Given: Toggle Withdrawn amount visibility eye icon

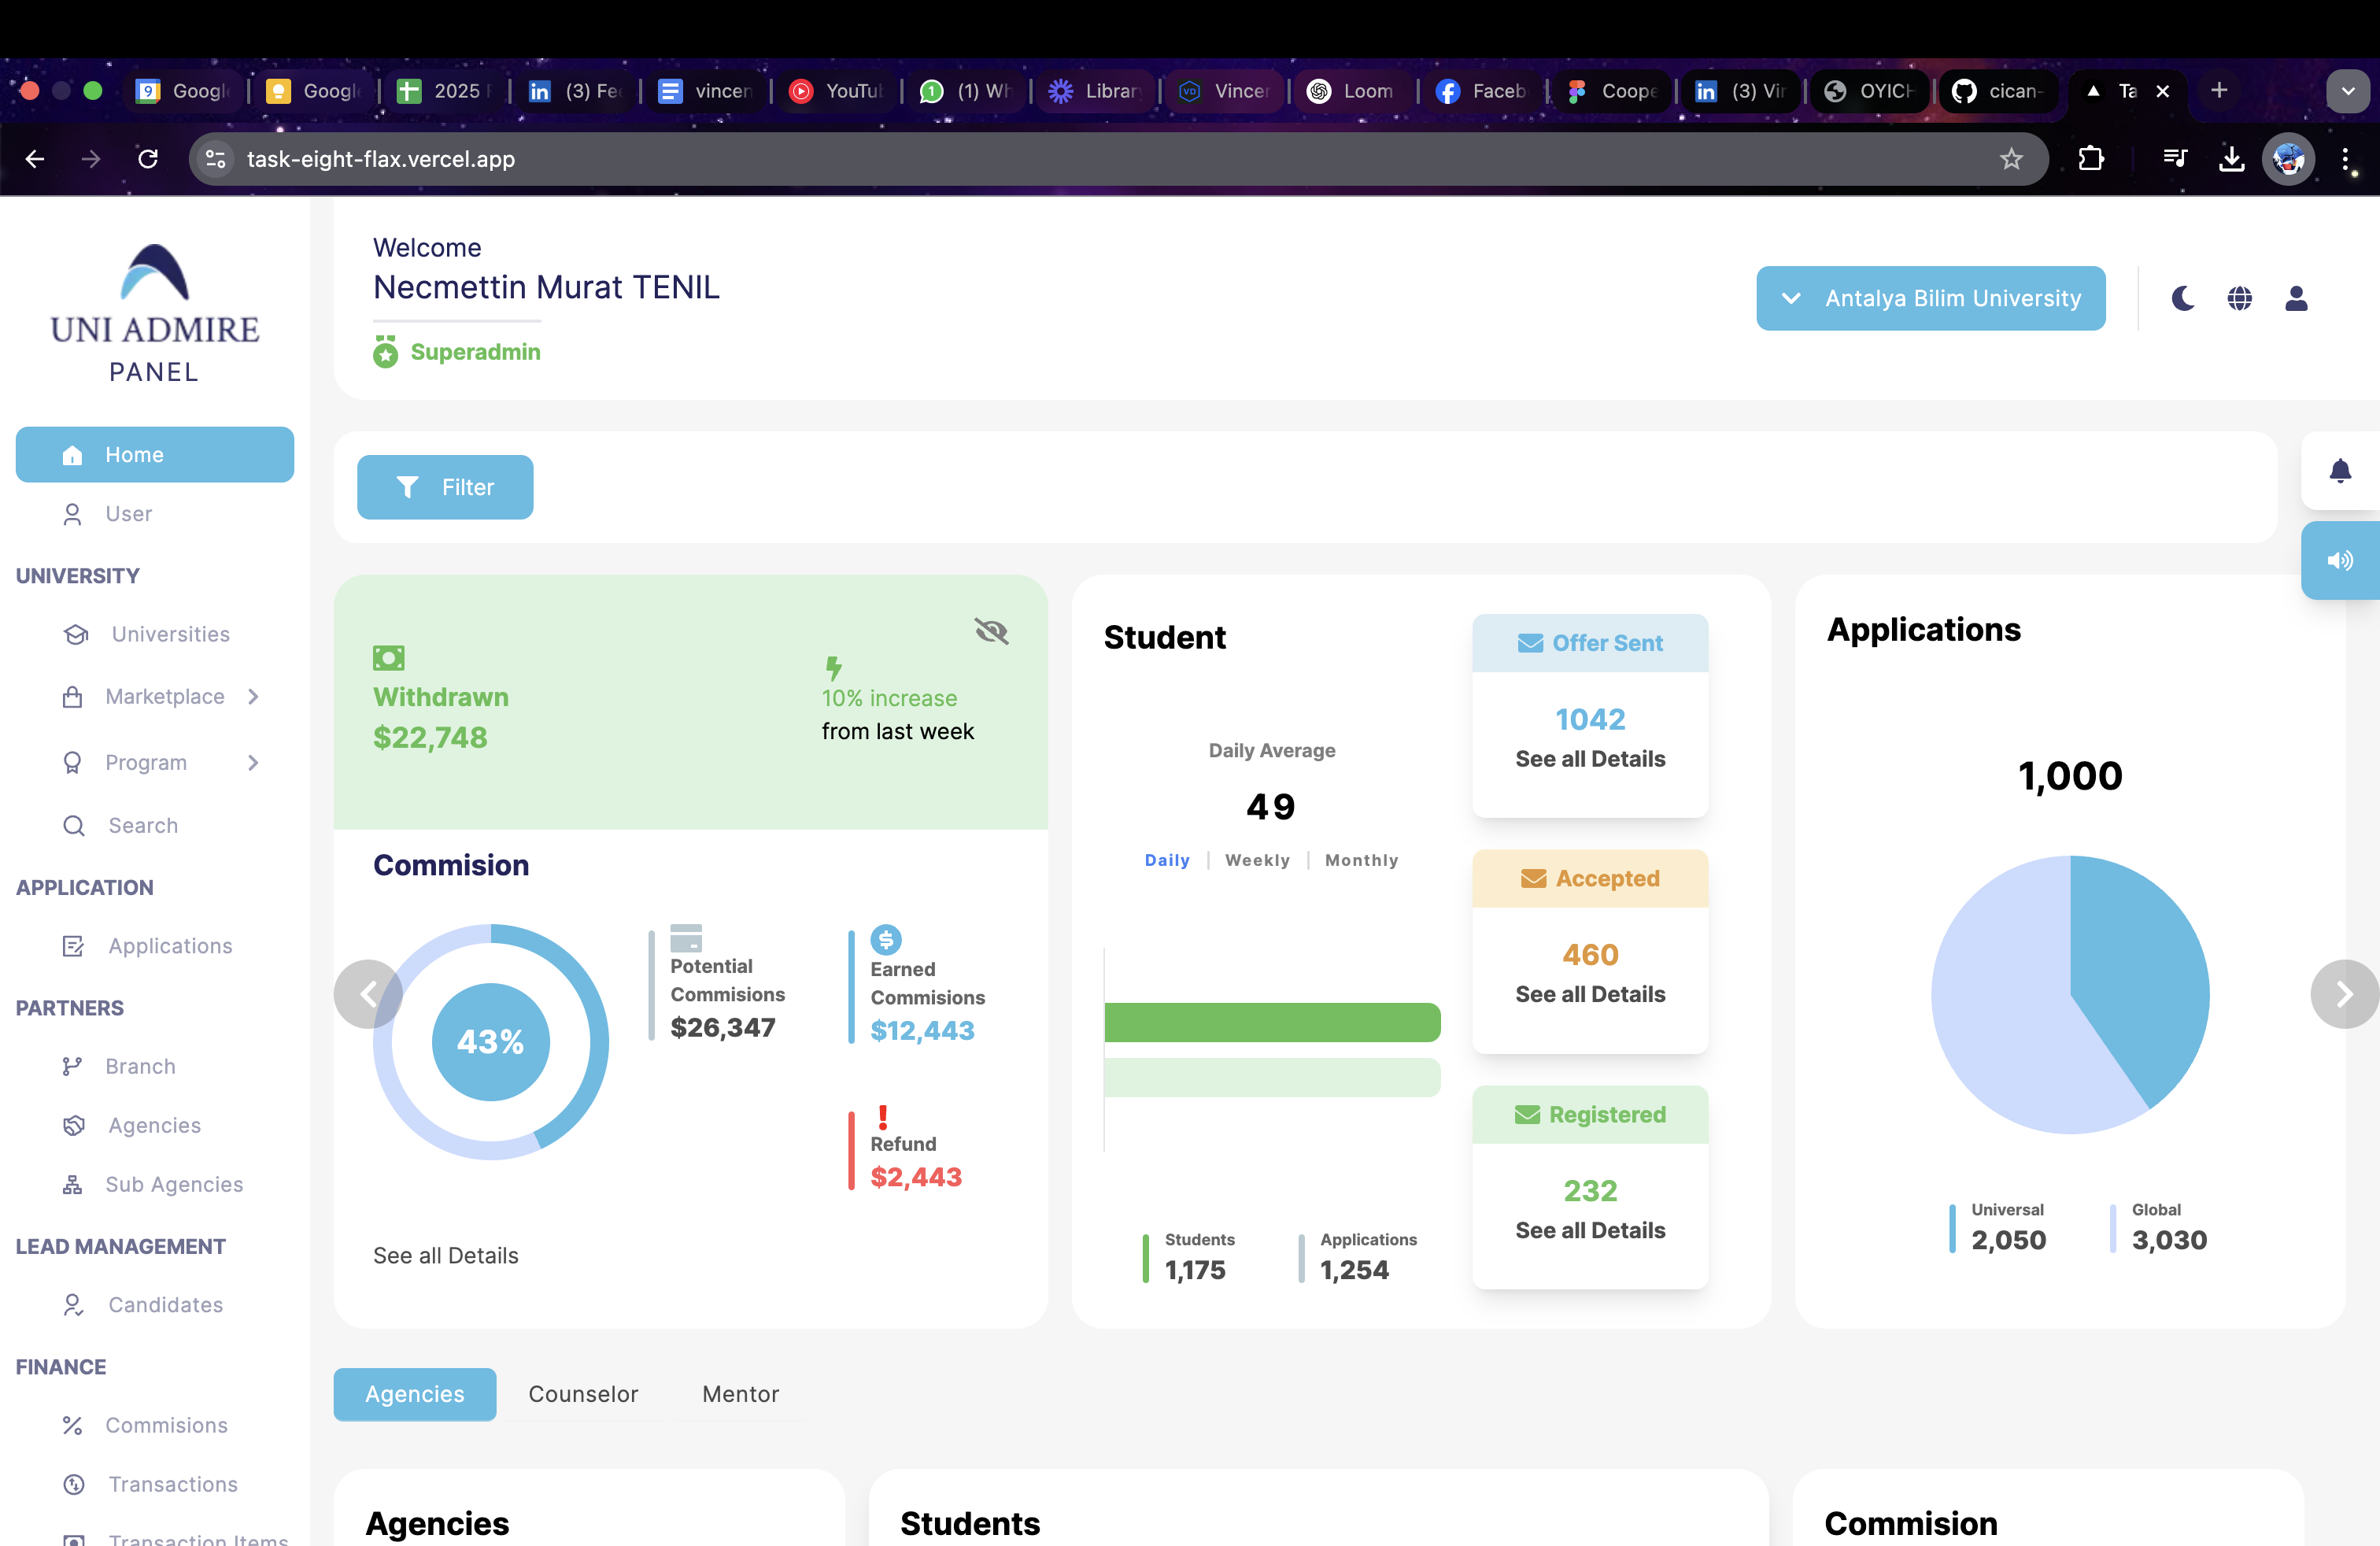Looking at the screenshot, I should coord(991,631).
